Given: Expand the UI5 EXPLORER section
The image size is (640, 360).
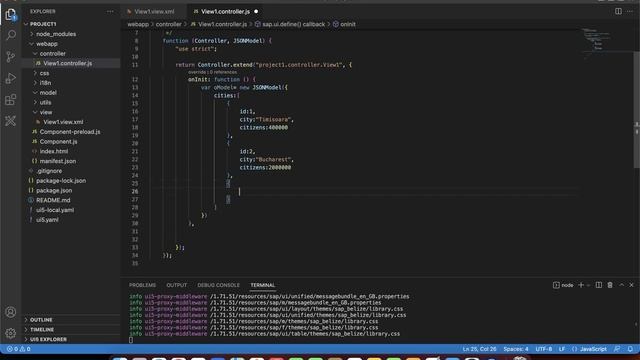Looking at the screenshot, I should 48,339.
